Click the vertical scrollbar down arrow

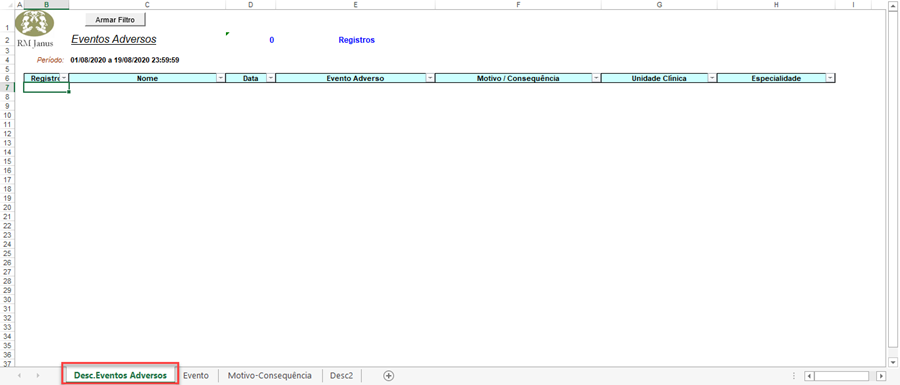893,362
